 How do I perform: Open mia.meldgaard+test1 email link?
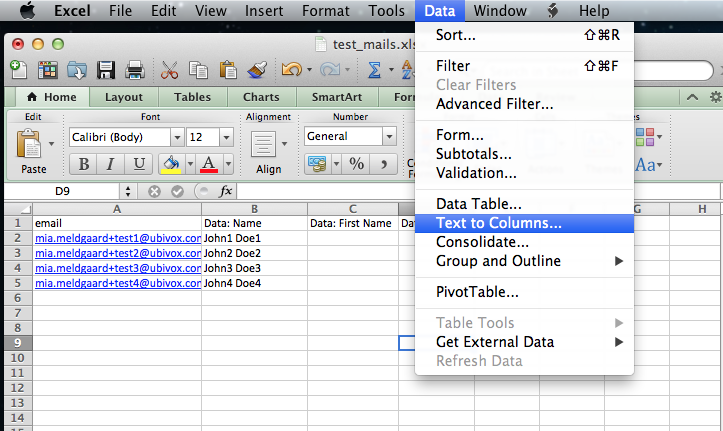118,238
